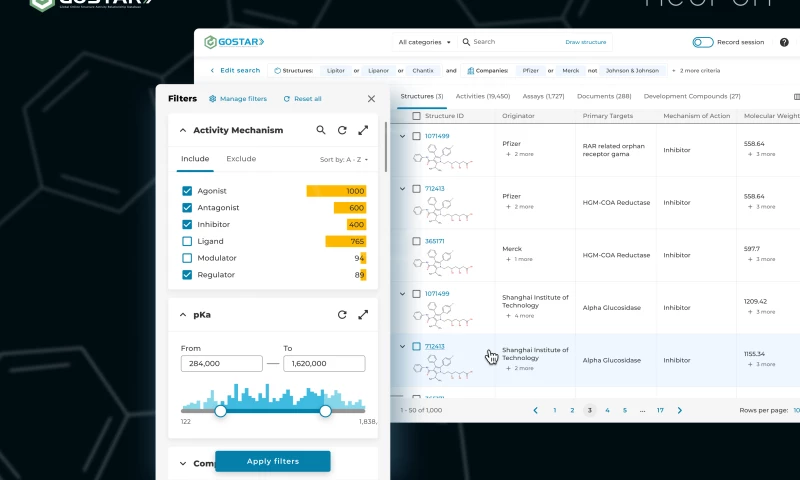Click the left pKa range slider handle
The image size is (800, 480).
220,411
